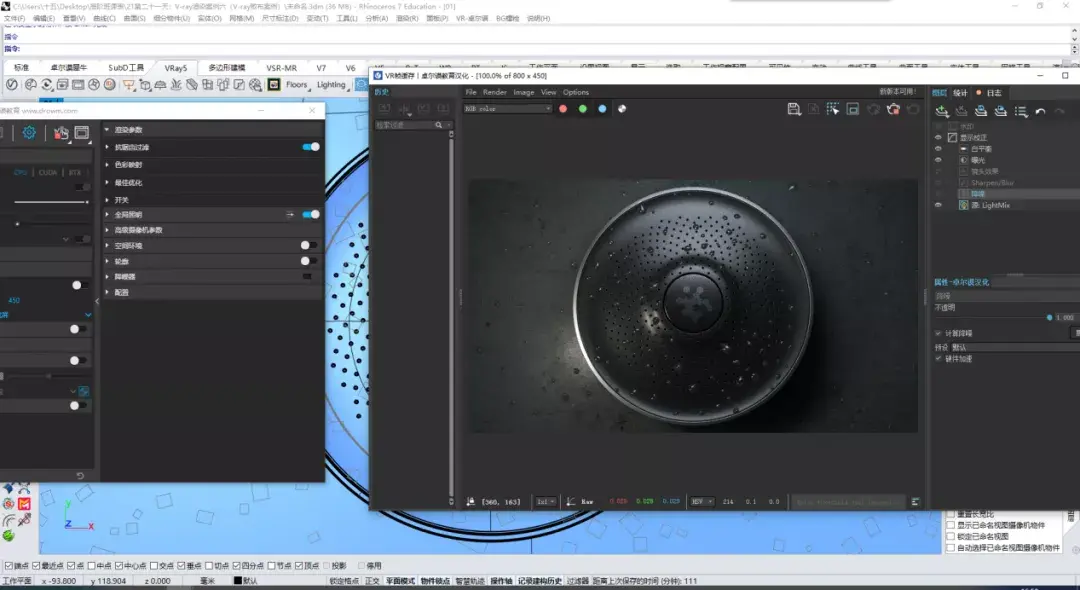Click the undo arrow in the layers toolbar

pyautogui.click(x=1040, y=112)
